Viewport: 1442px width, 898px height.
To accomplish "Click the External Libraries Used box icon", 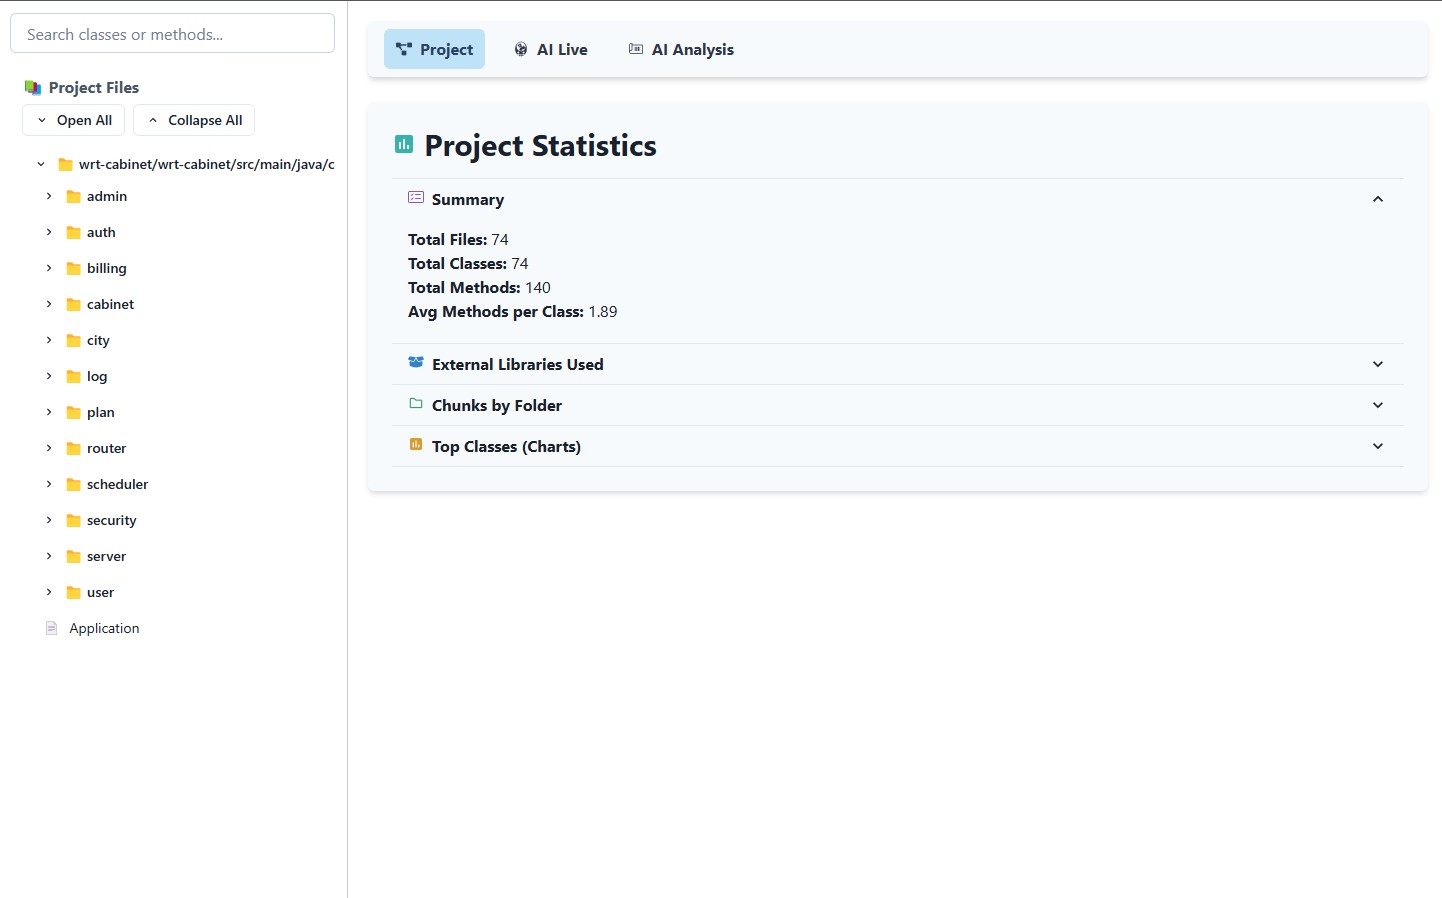I will [x=416, y=363].
